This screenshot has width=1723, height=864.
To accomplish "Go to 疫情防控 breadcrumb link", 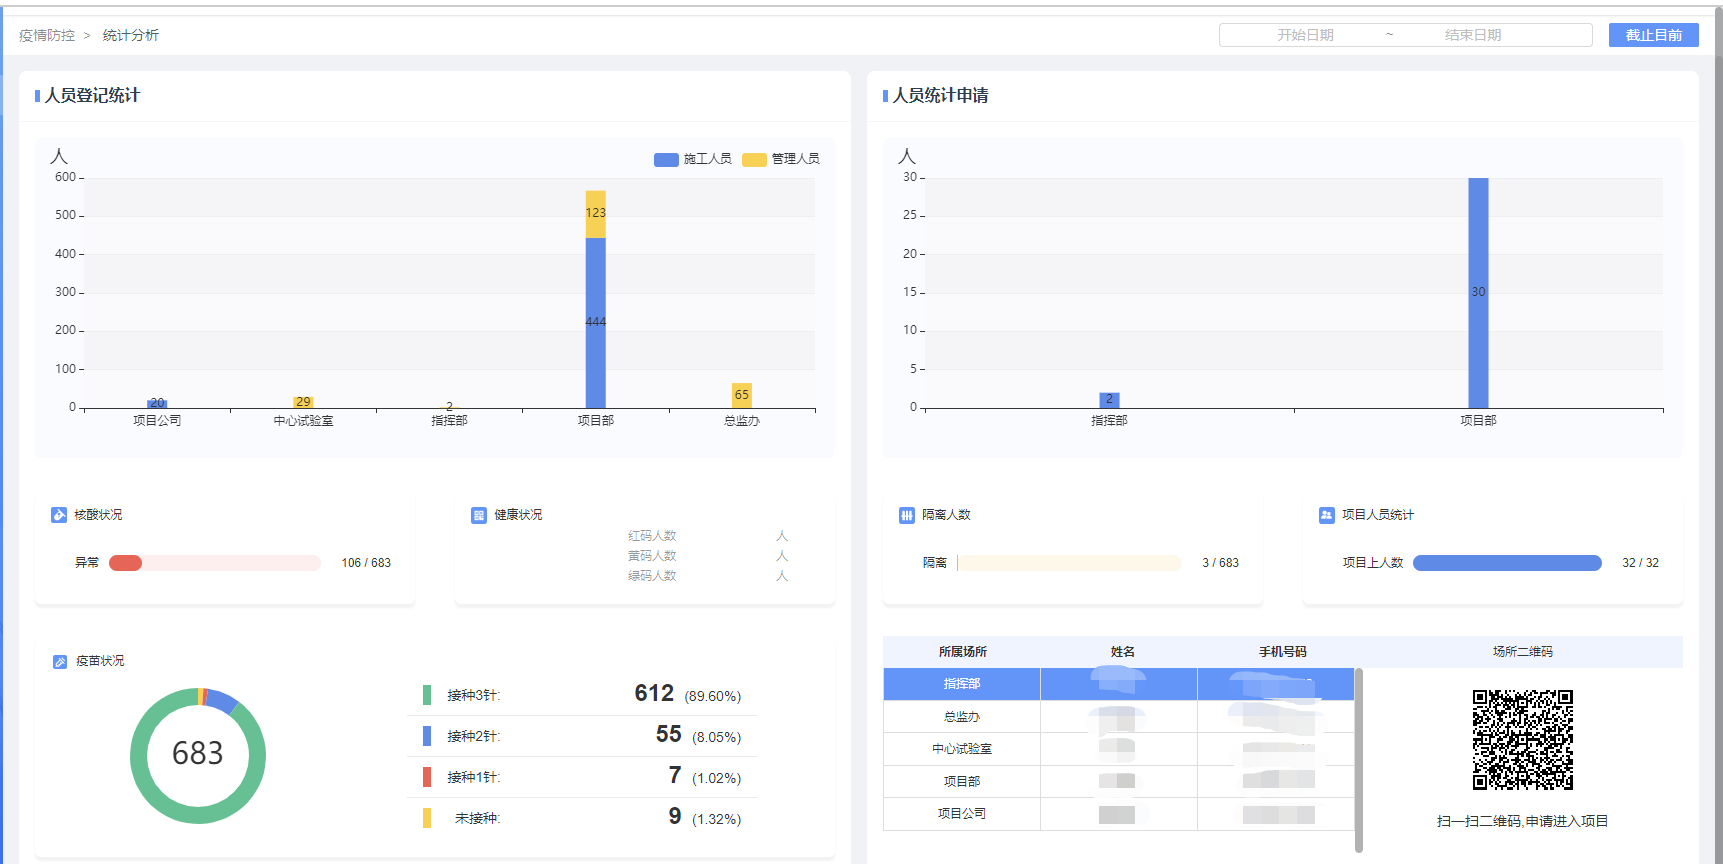I will (47, 35).
